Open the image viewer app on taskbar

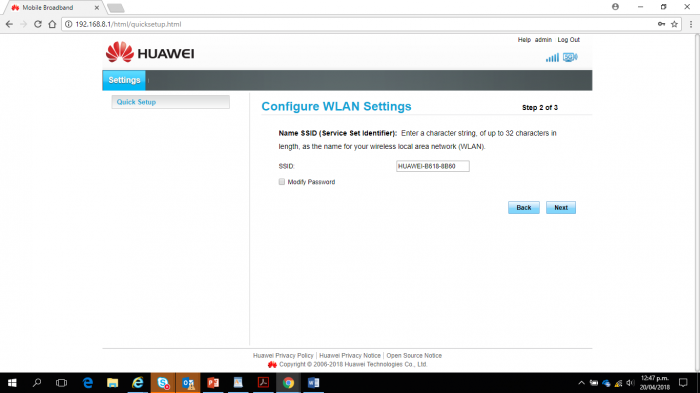click(238, 383)
